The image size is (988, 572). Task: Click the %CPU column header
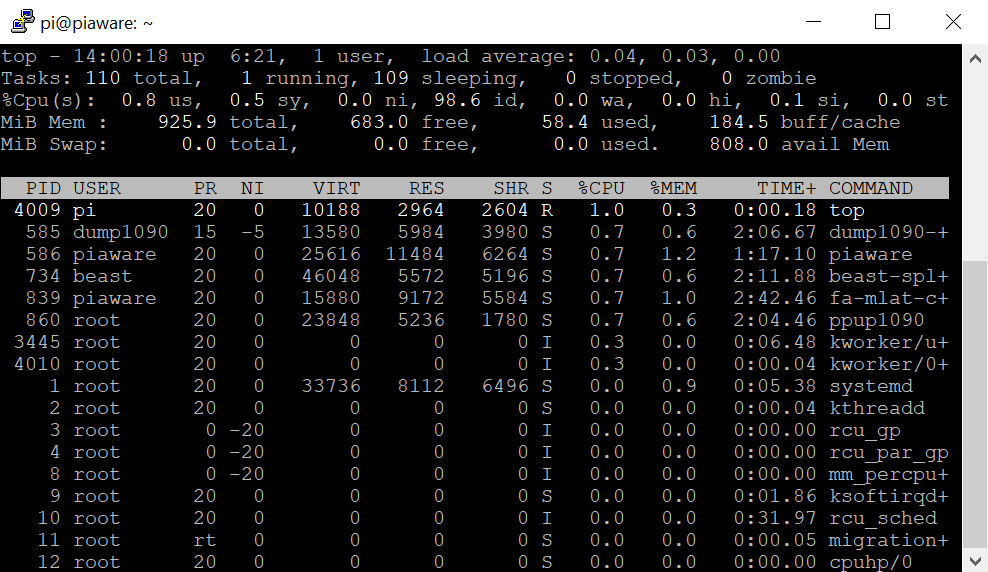click(x=601, y=188)
